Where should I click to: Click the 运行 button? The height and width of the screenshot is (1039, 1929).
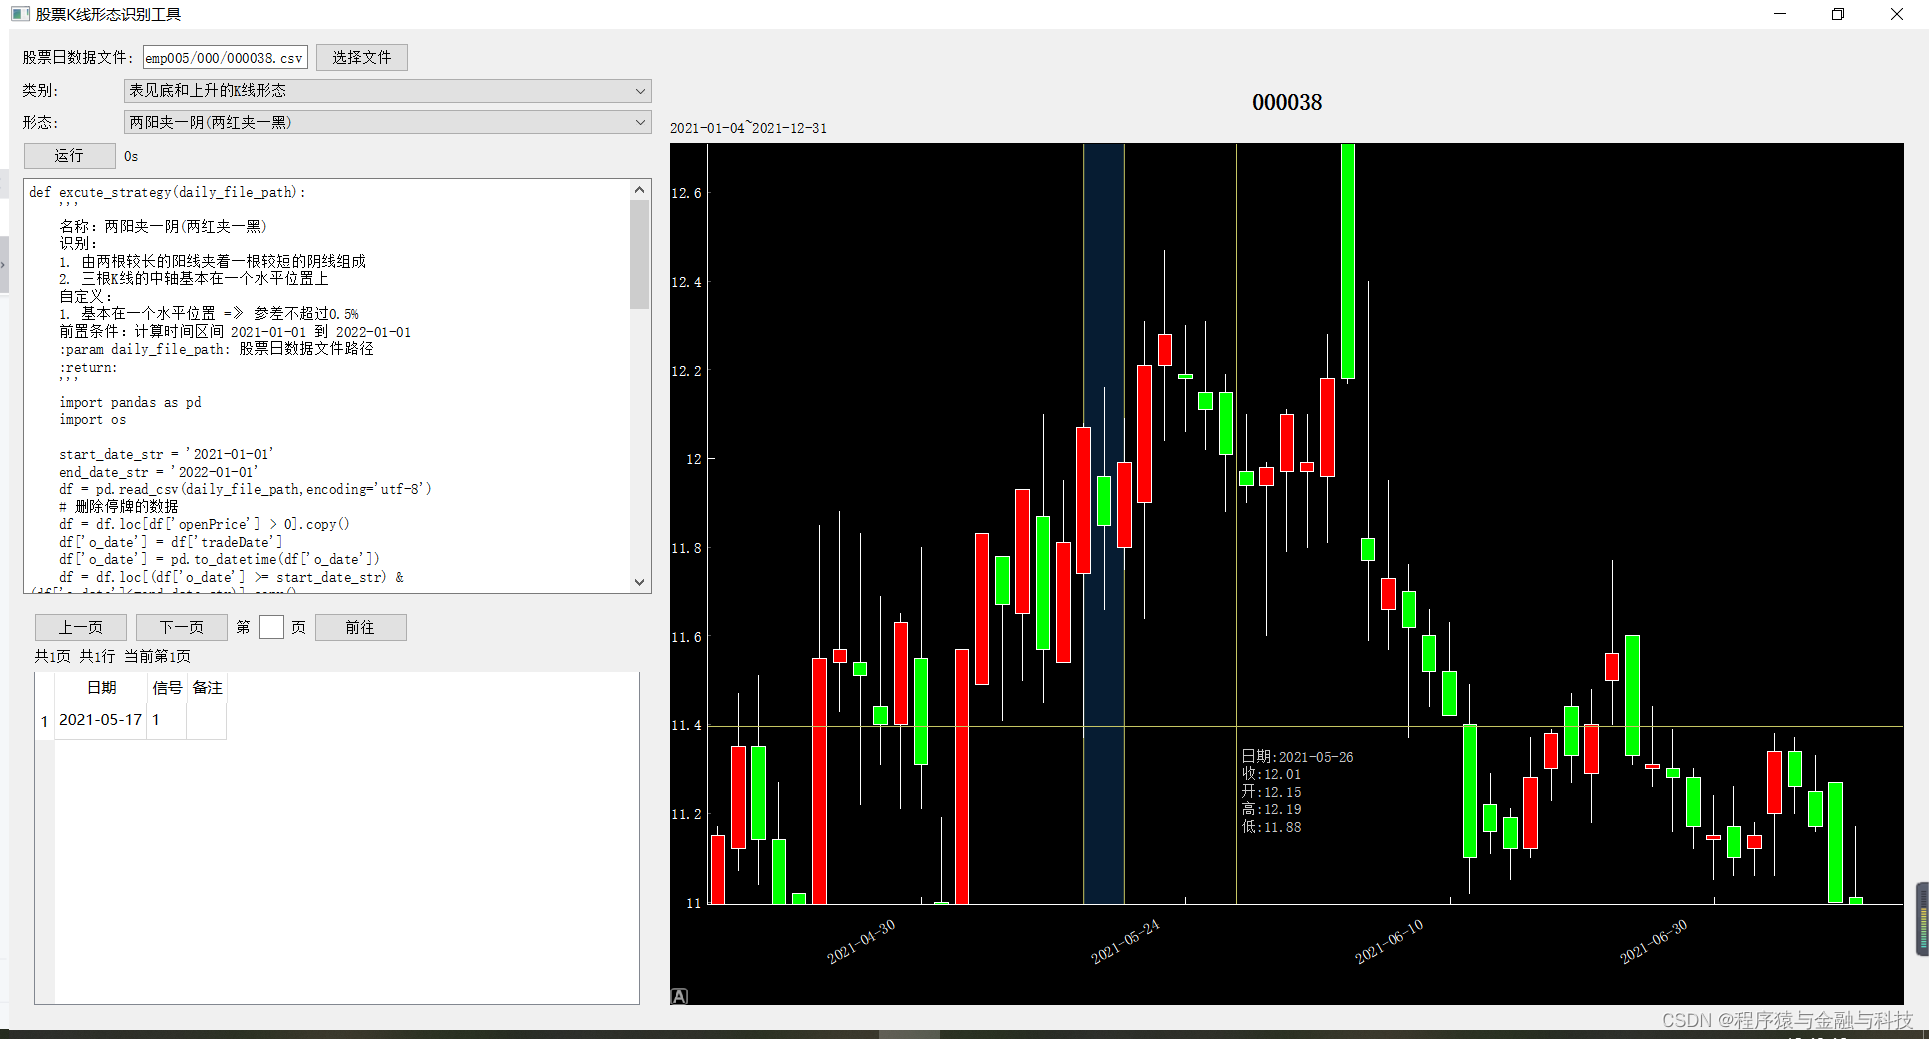[x=69, y=156]
